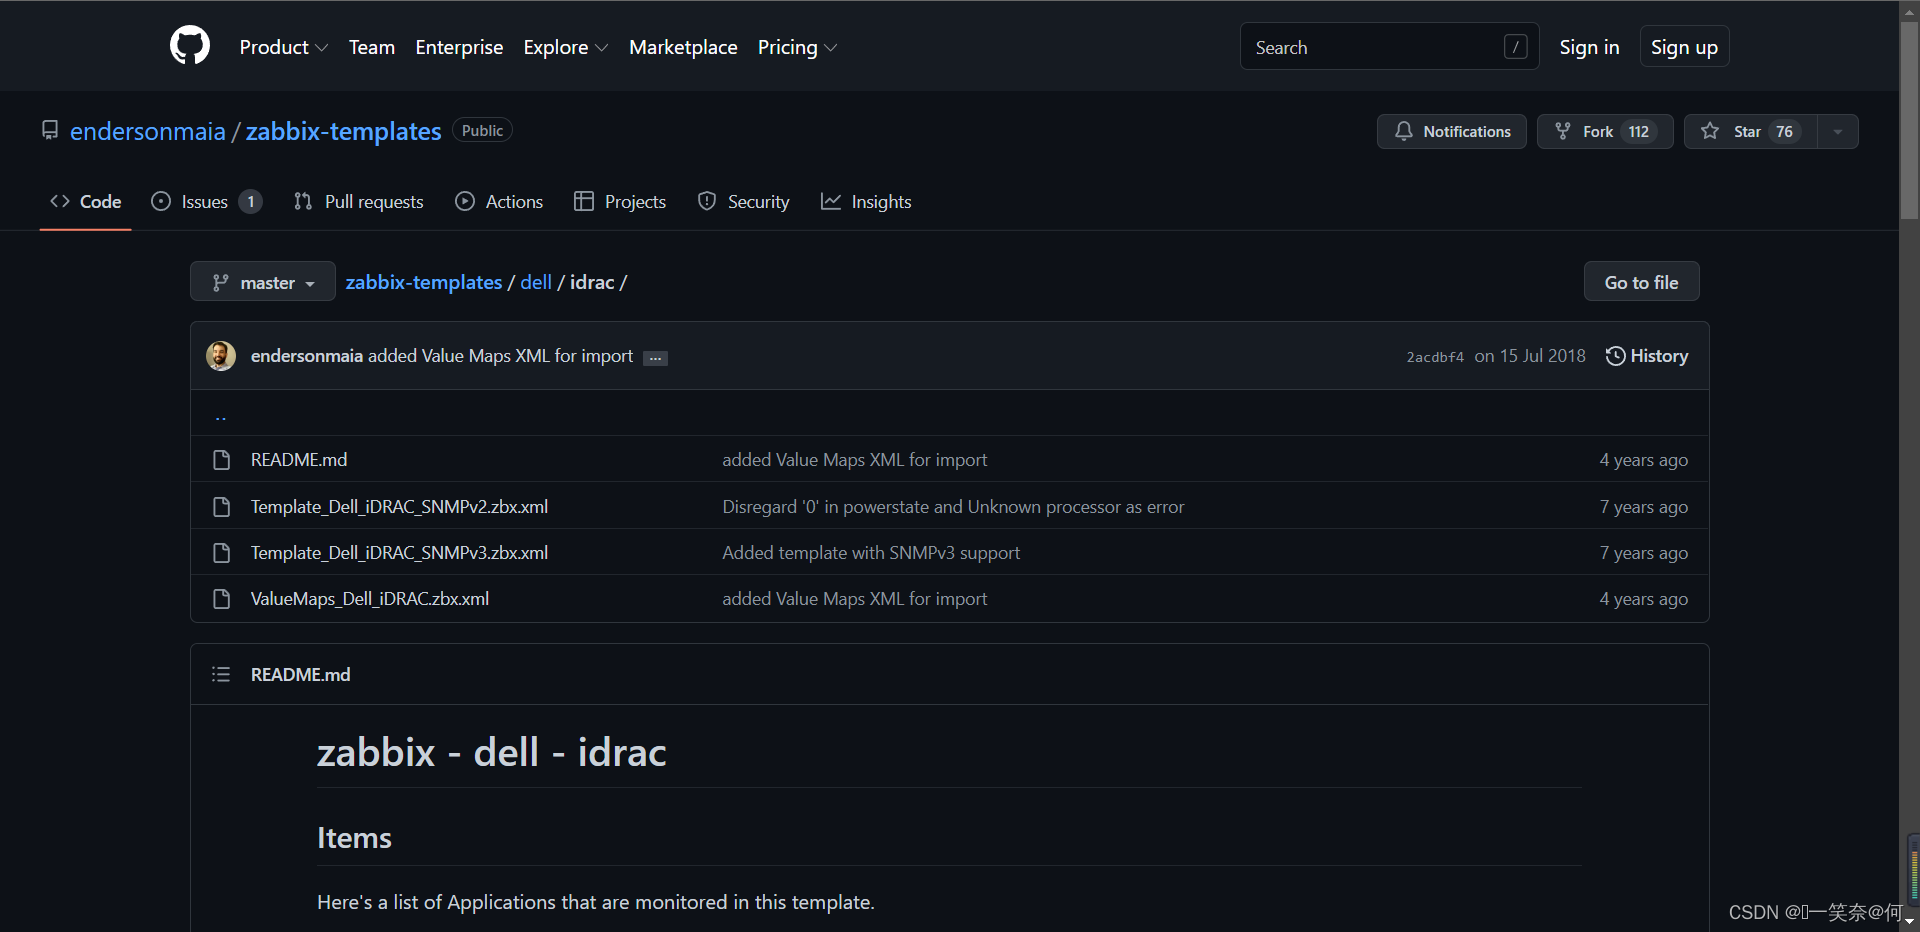The image size is (1920, 932).
Task: Open README.md row commit message link
Action: pyautogui.click(x=854, y=459)
